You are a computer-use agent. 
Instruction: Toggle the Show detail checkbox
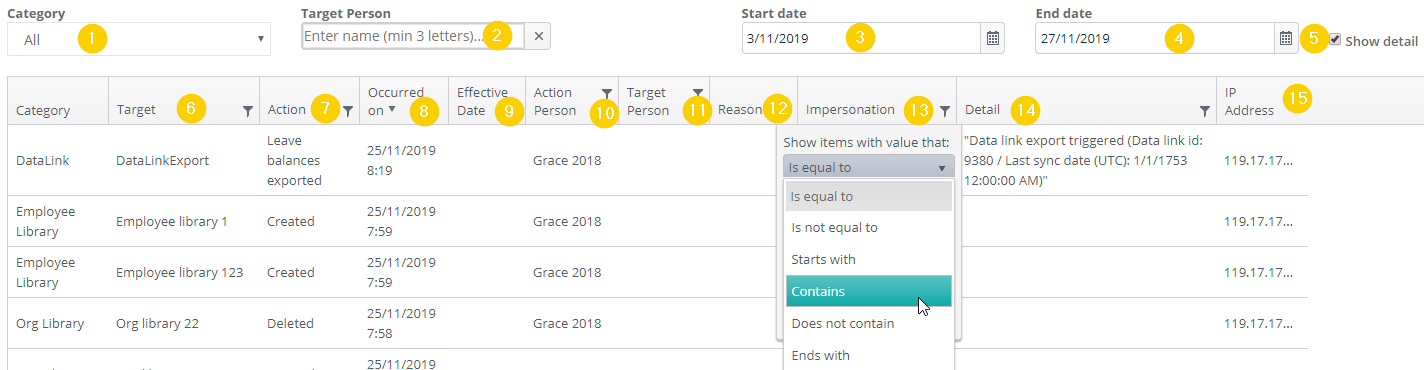(1335, 40)
